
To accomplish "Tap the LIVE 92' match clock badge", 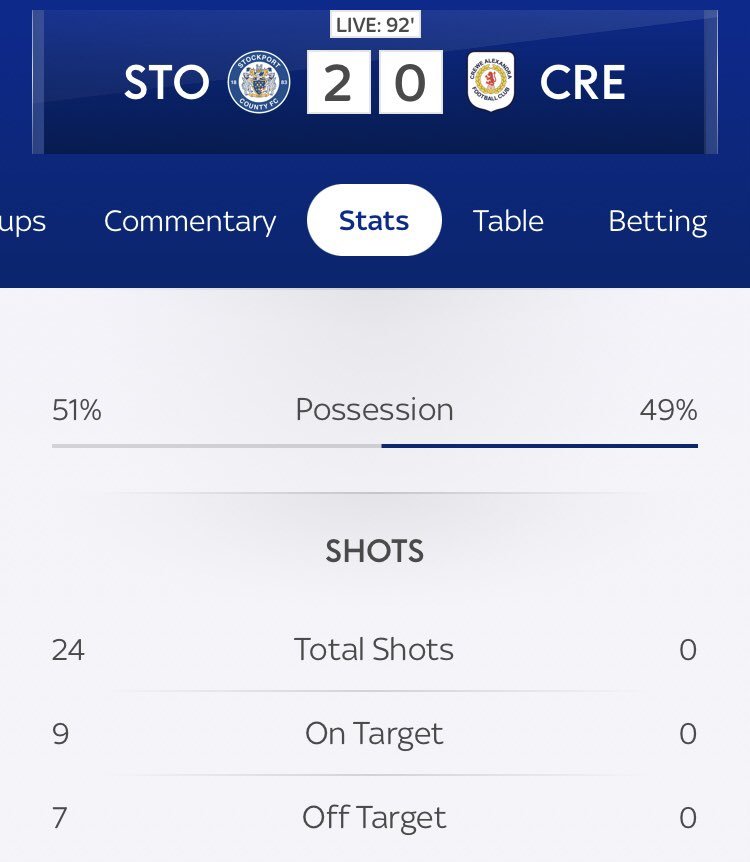I will (376, 25).
